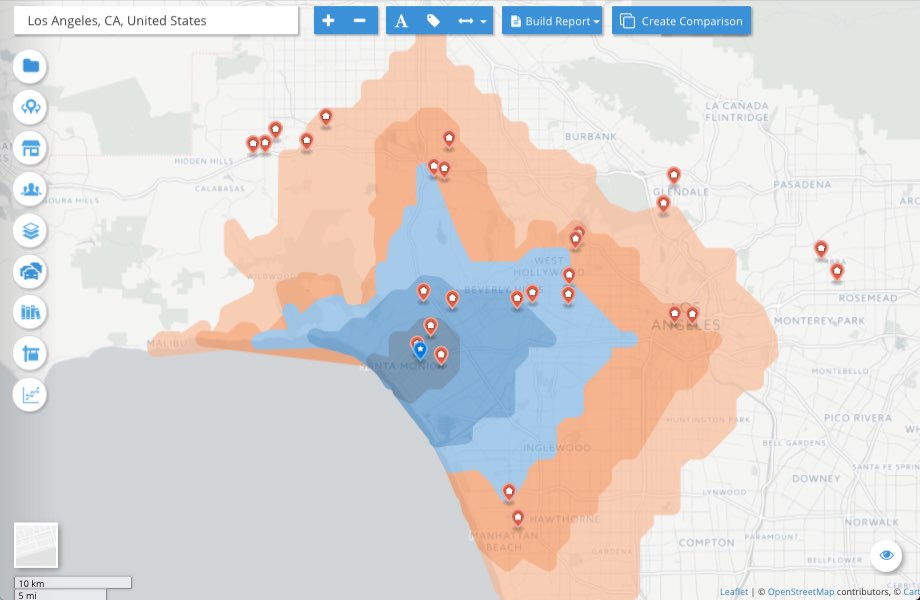Viewport: 920px width, 600px height.
Task: Click the mini map overview thumbnail
Action: pyautogui.click(x=38, y=545)
